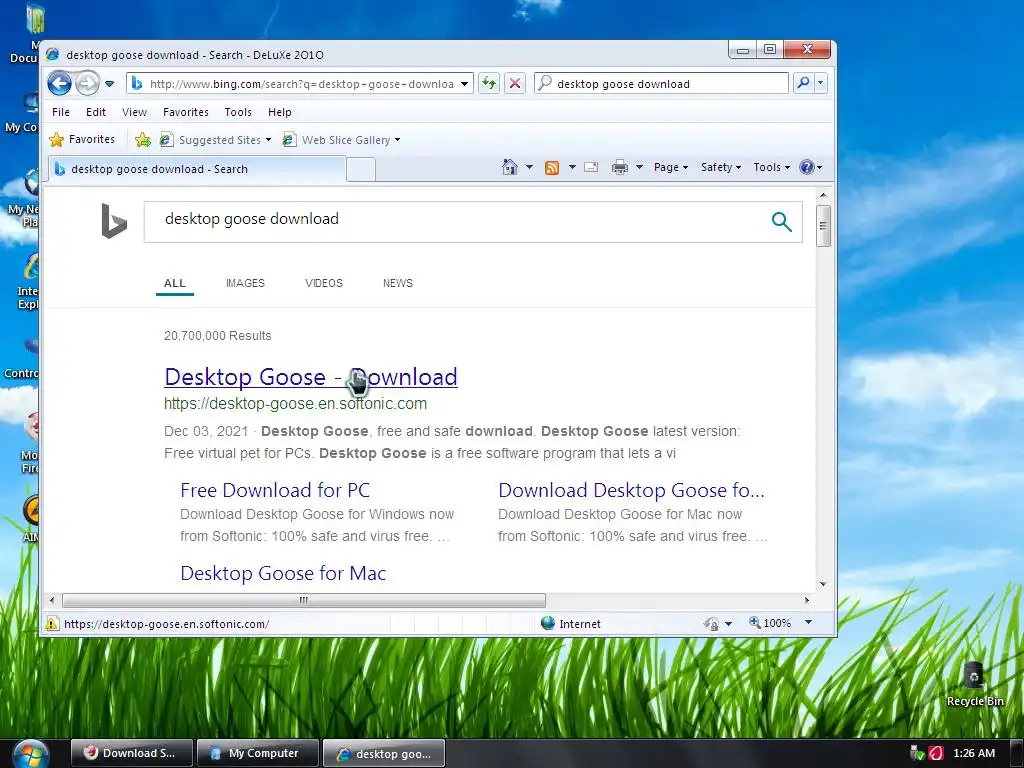Open the Tools command bar dropdown
The image size is (1024, 768).
(x=771, y=167)
